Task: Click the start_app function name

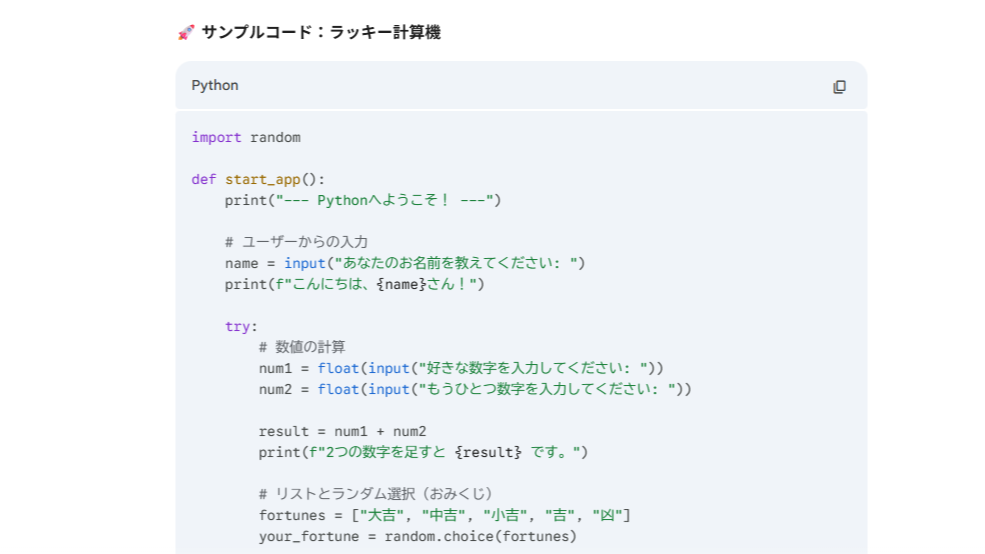Action: [x=263, y=180]
